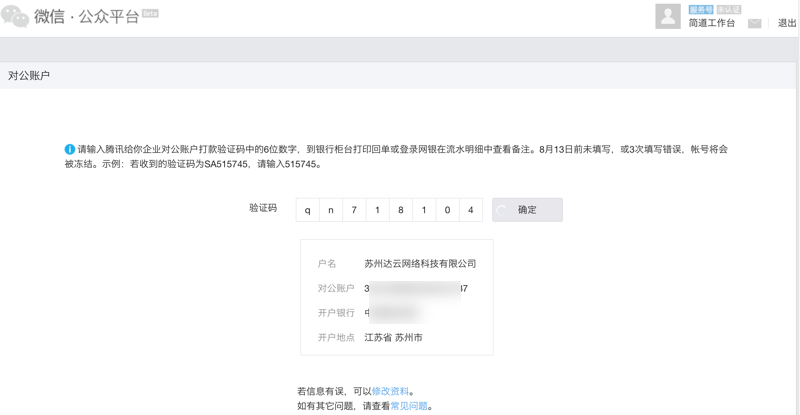The height and width of the screenshot is (415, 800).
Task: Click the 简道工作台 account name
Action: pos(712,23)
